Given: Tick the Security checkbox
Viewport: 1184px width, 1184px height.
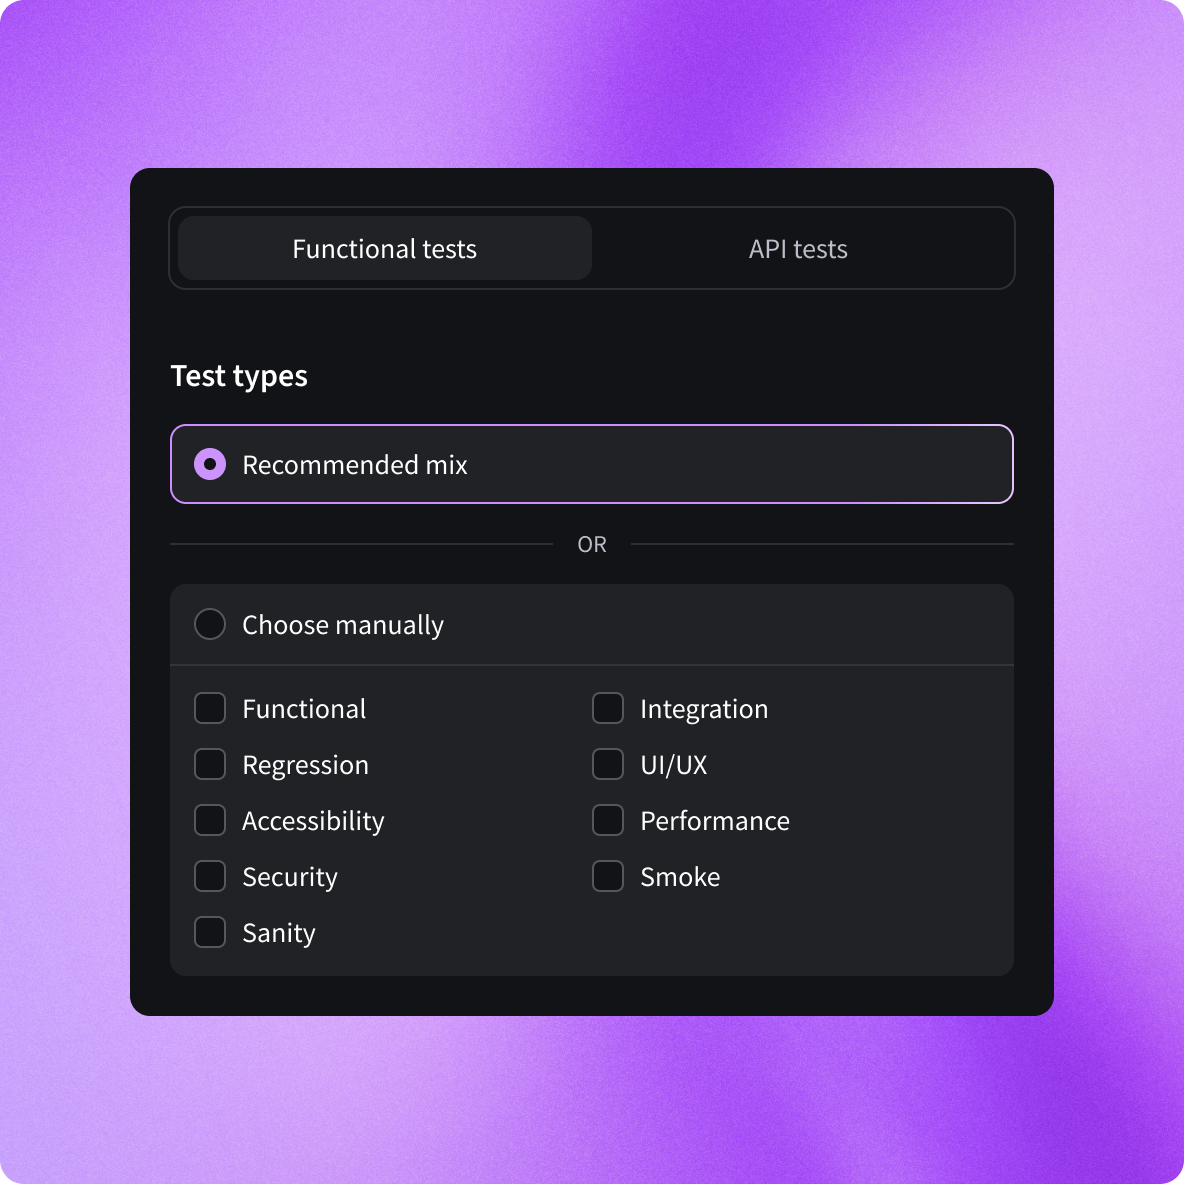Looking at the screenshot, I should [x=210, y=876].
